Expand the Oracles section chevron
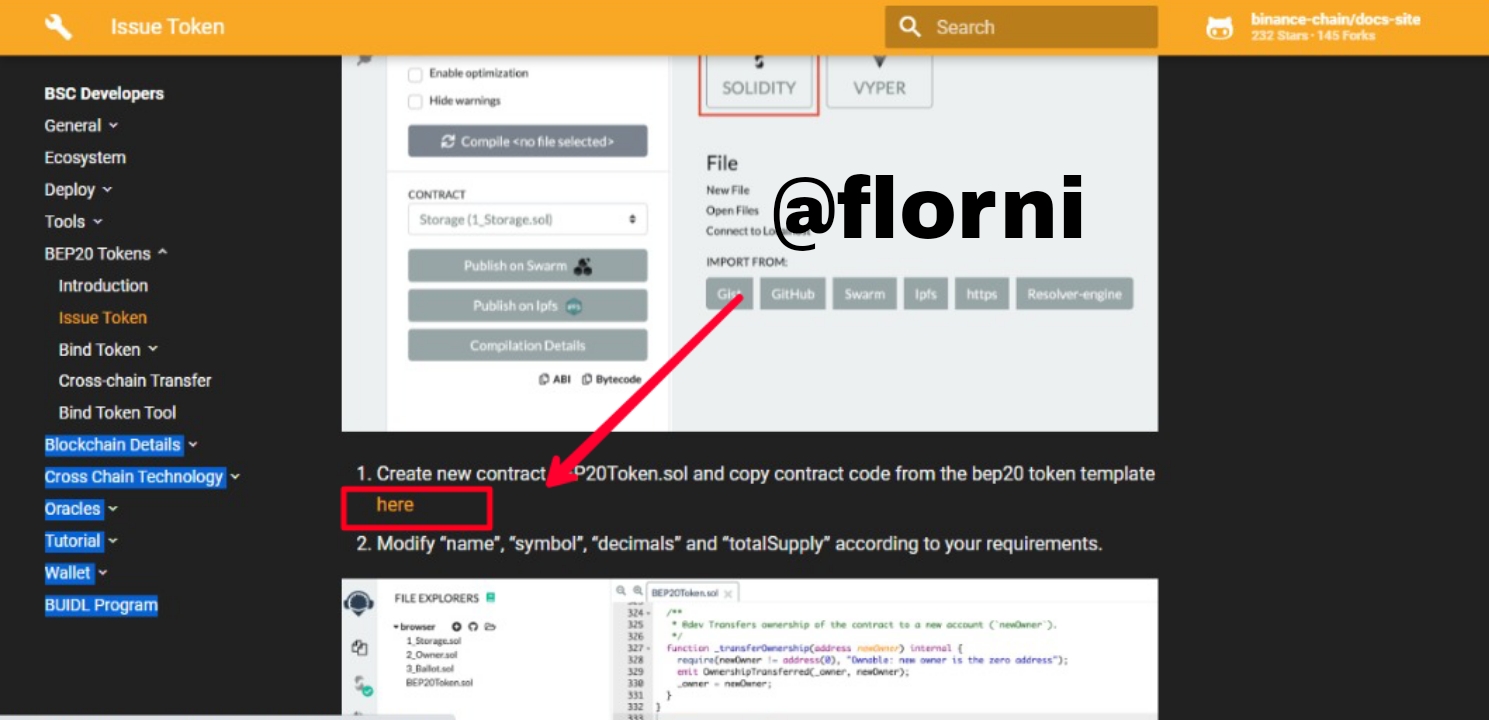Viewport: 1489px width, 720px height. point(113,509)
